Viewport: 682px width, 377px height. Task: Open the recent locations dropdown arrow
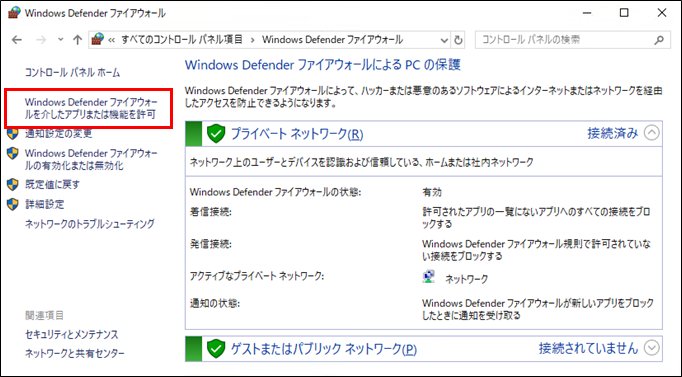pyautogui.click(x=60, y=40)
